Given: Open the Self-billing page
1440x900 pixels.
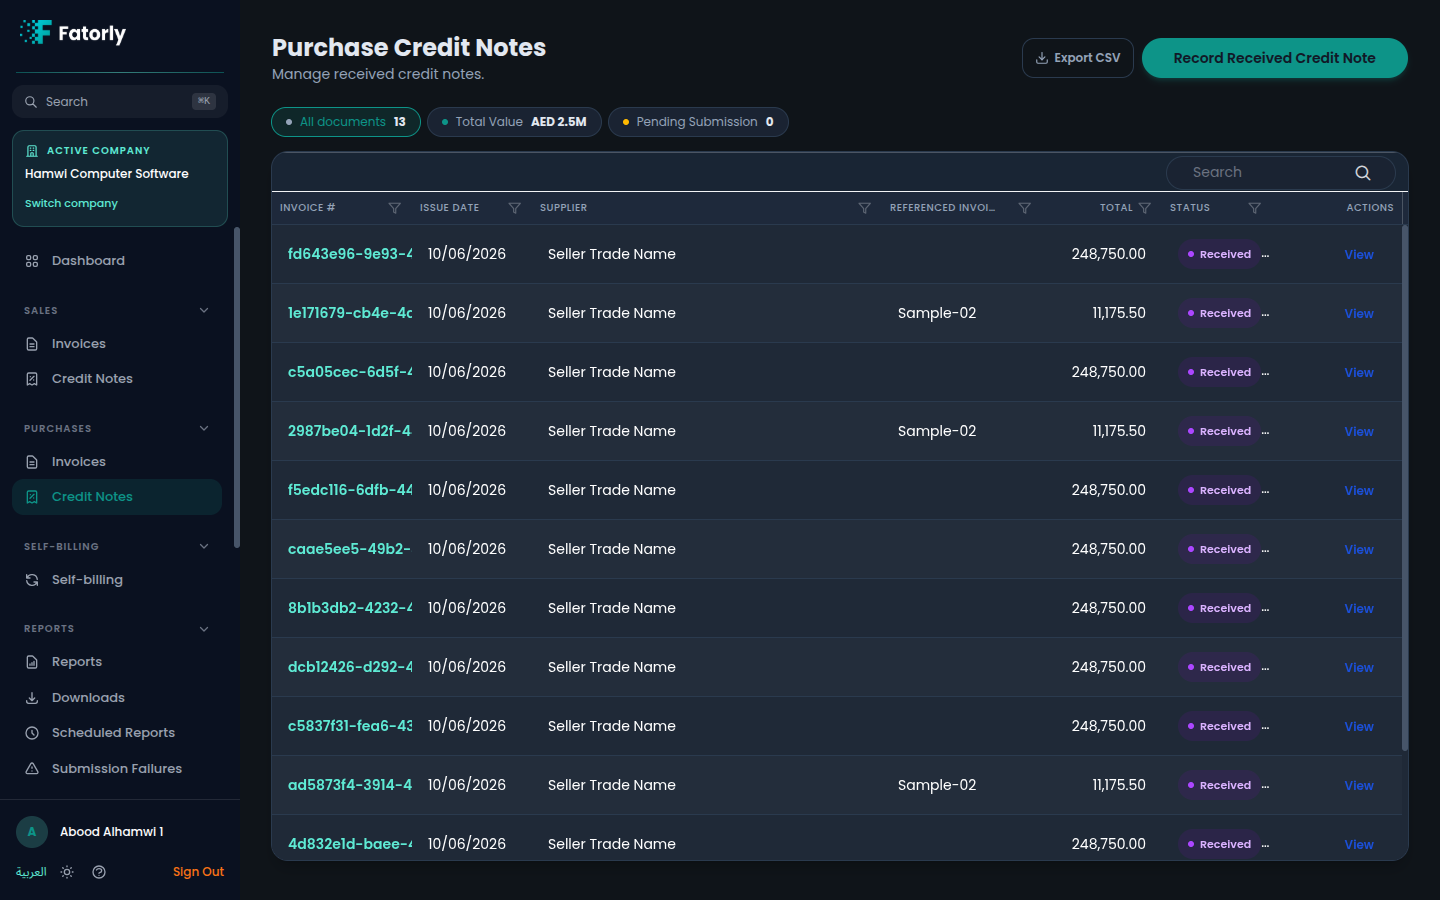Looking at the screenshot, I should (117, 580).
